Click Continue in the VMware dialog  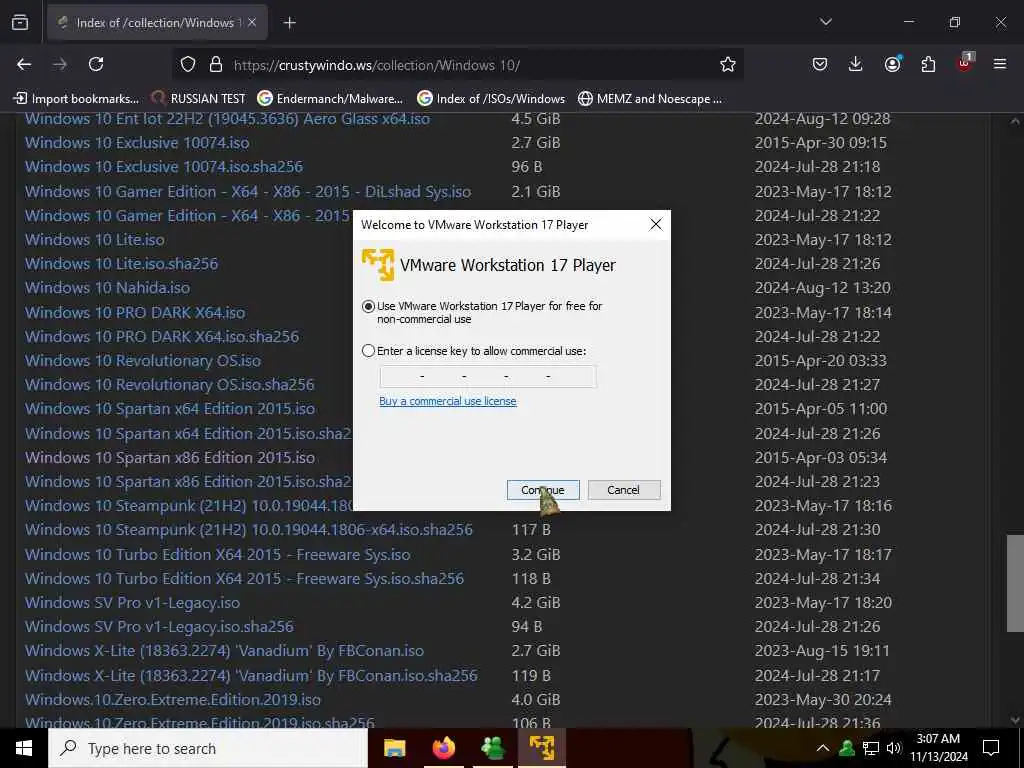(x=543, y=490)
